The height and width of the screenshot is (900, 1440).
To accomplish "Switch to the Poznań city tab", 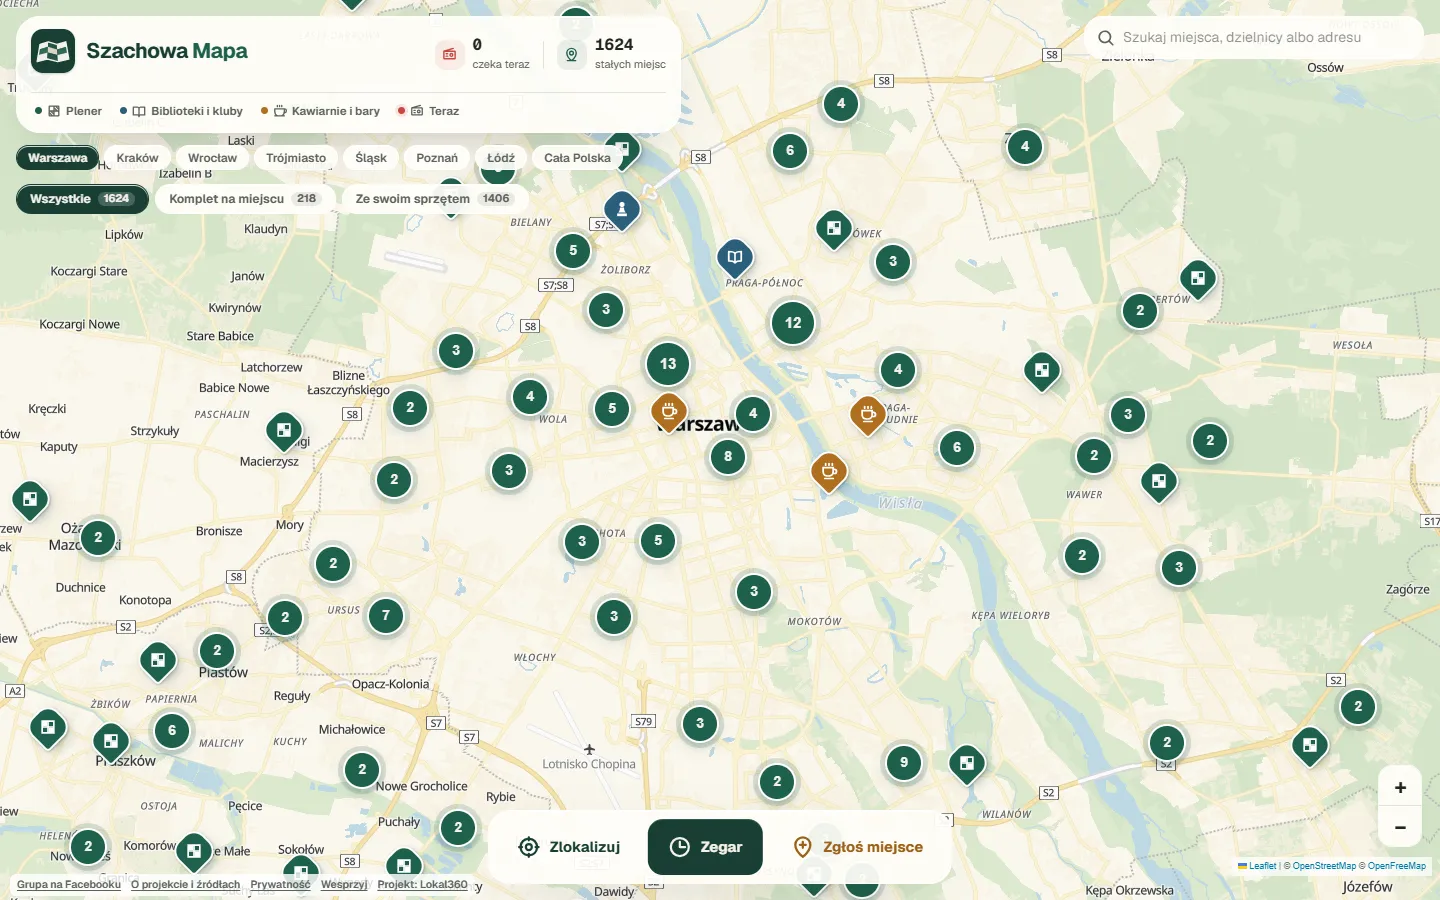I will pyautogui.click(x=437, y=158).
